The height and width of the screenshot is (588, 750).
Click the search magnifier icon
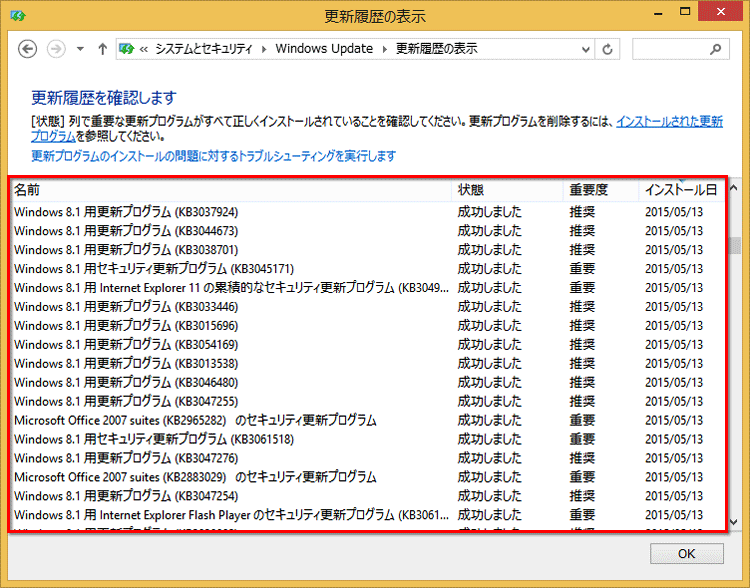[715, 49]
